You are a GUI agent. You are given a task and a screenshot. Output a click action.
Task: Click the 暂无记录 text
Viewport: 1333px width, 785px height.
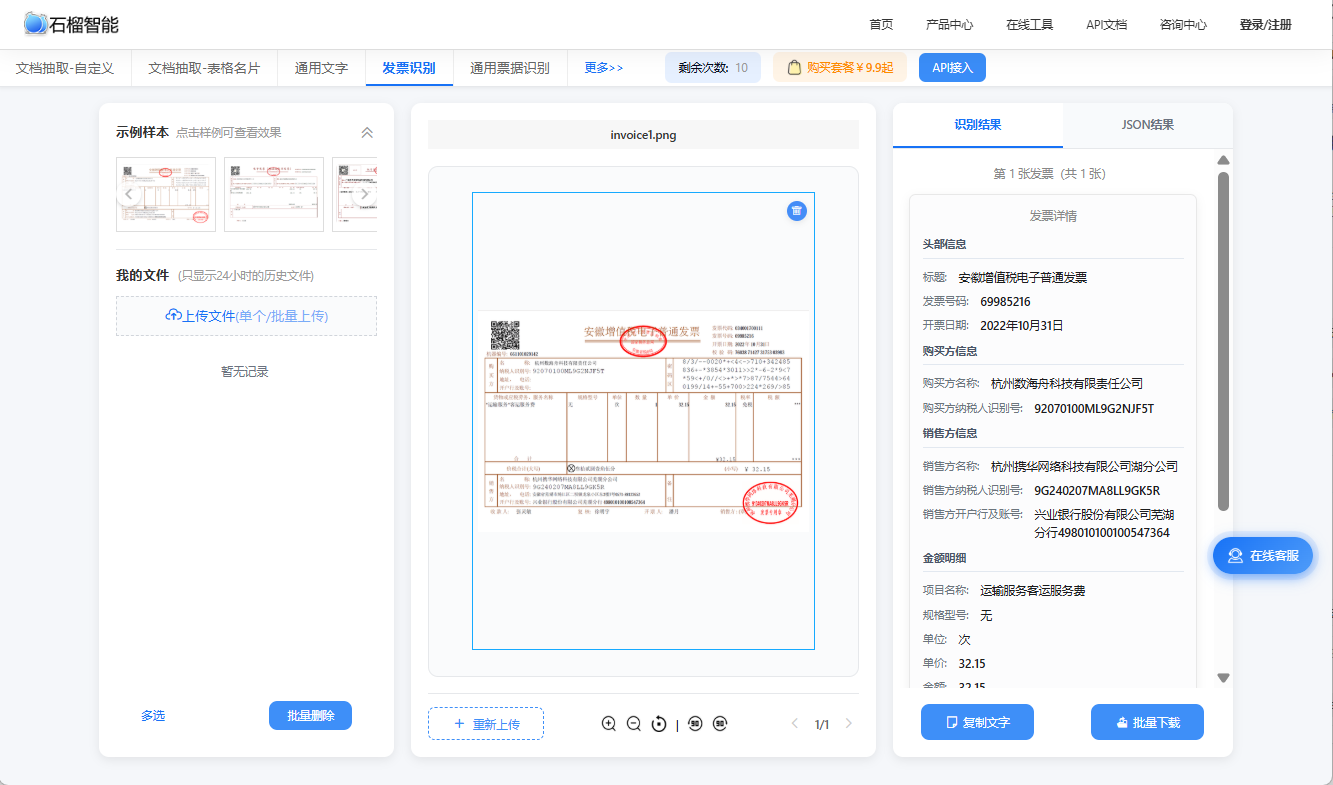245,372
